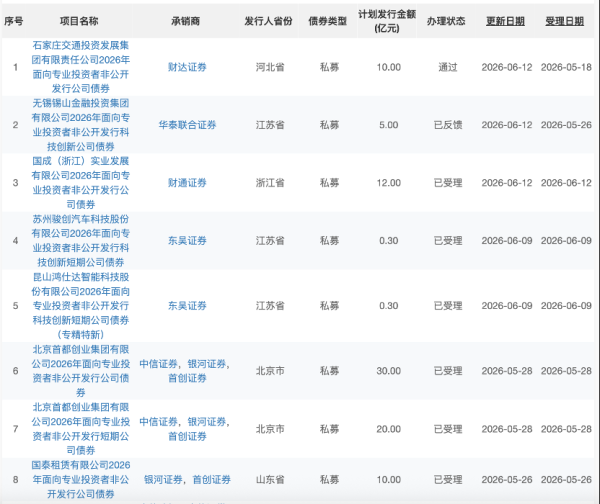
Task: Click underwriter 东吴证券 in row 5
Action: [187, 306]
